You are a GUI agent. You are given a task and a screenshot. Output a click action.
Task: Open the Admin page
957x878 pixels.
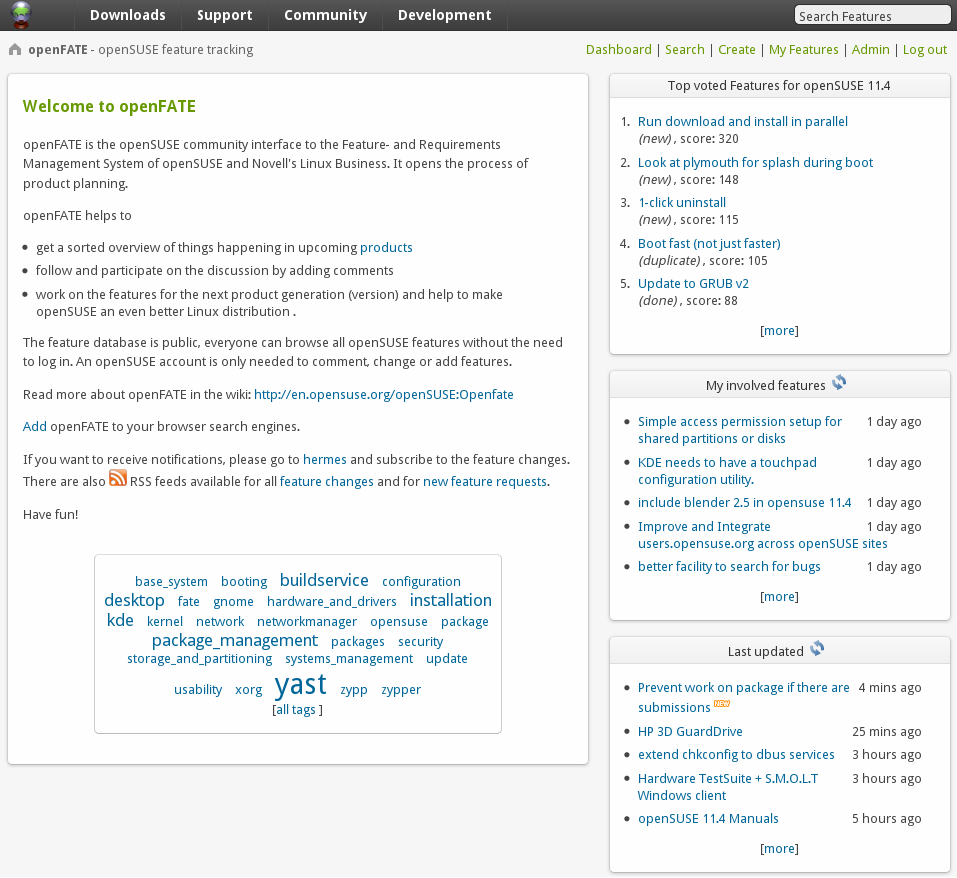click(870, 49)
